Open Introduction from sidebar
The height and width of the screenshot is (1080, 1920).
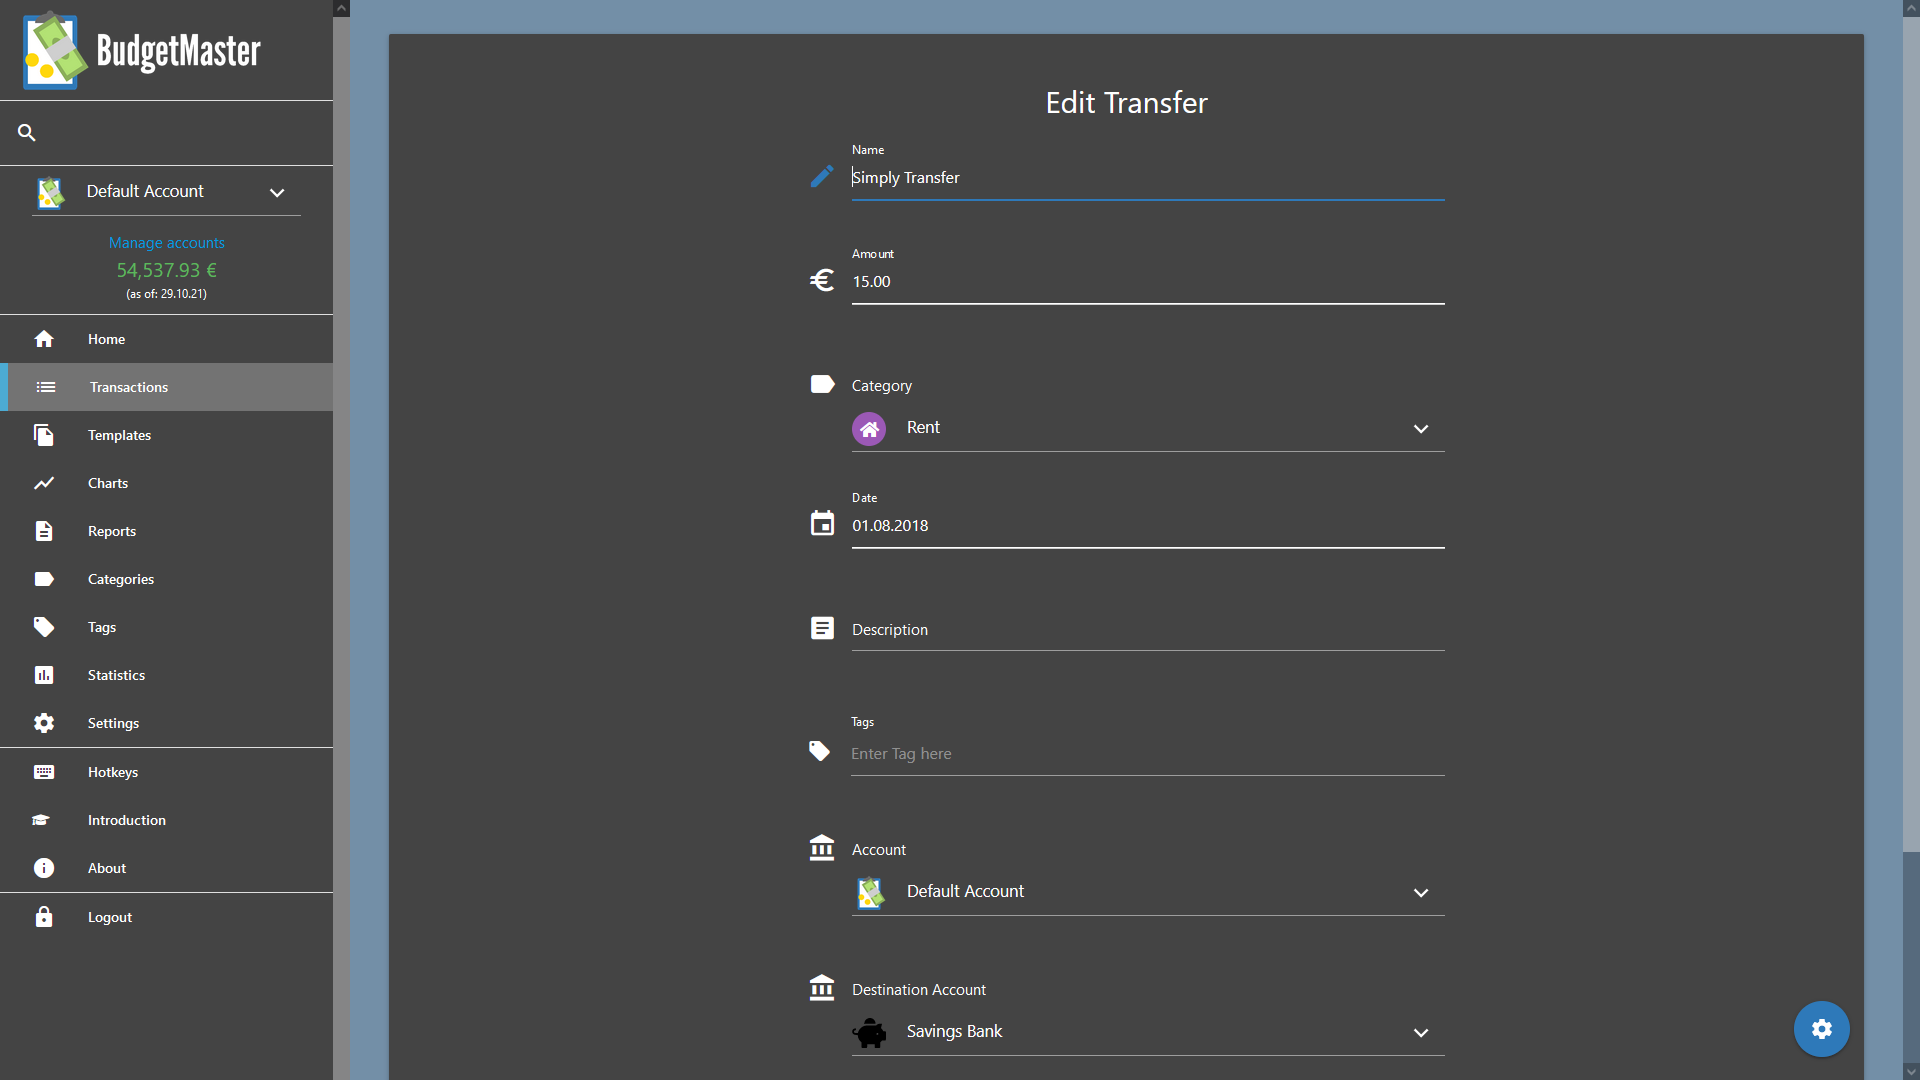click(166, 820)
